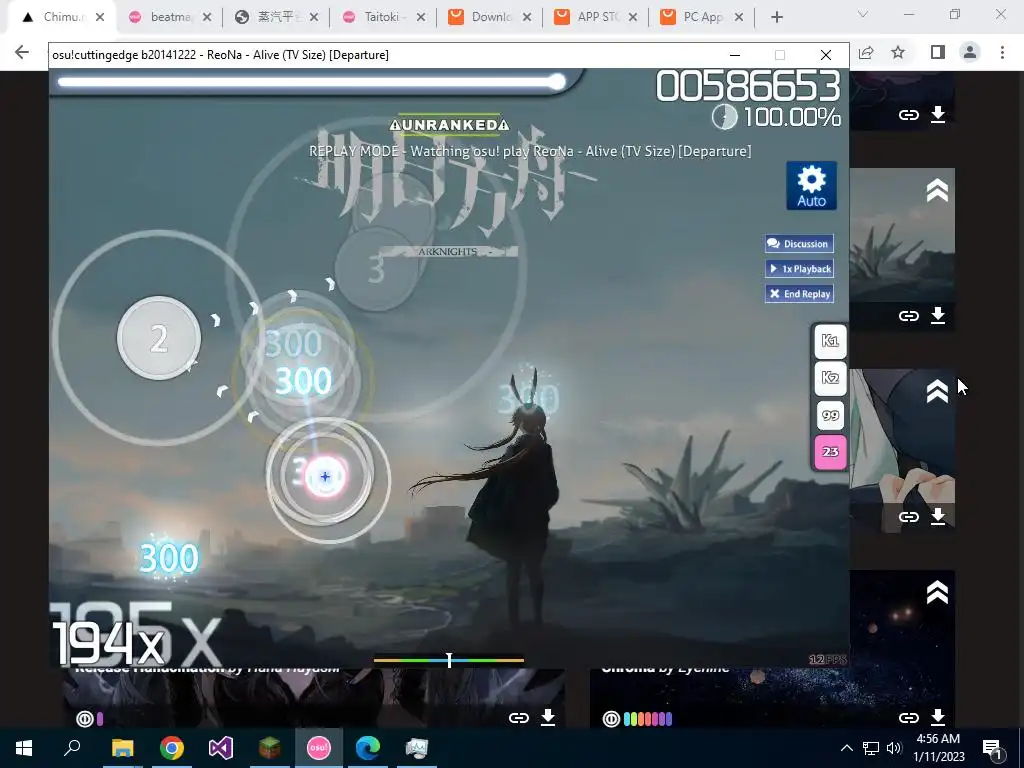Open the volume control in tray
Viewport: 1024px width, 768px height.
tap(894, 748)
